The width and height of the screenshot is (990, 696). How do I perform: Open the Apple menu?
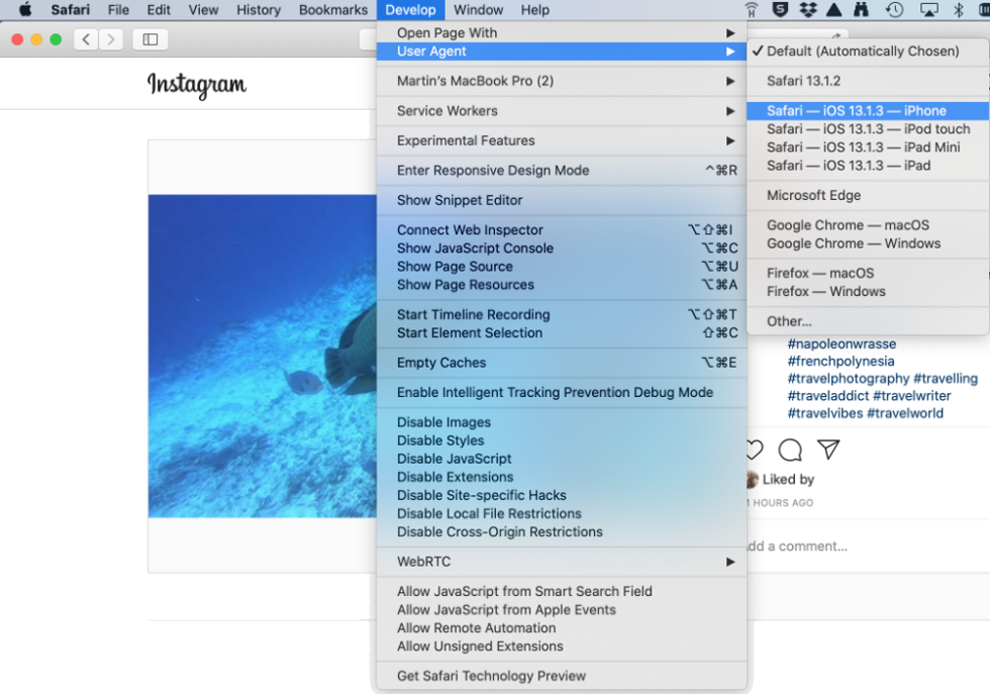pyautogui.click(x=25, y=9)
